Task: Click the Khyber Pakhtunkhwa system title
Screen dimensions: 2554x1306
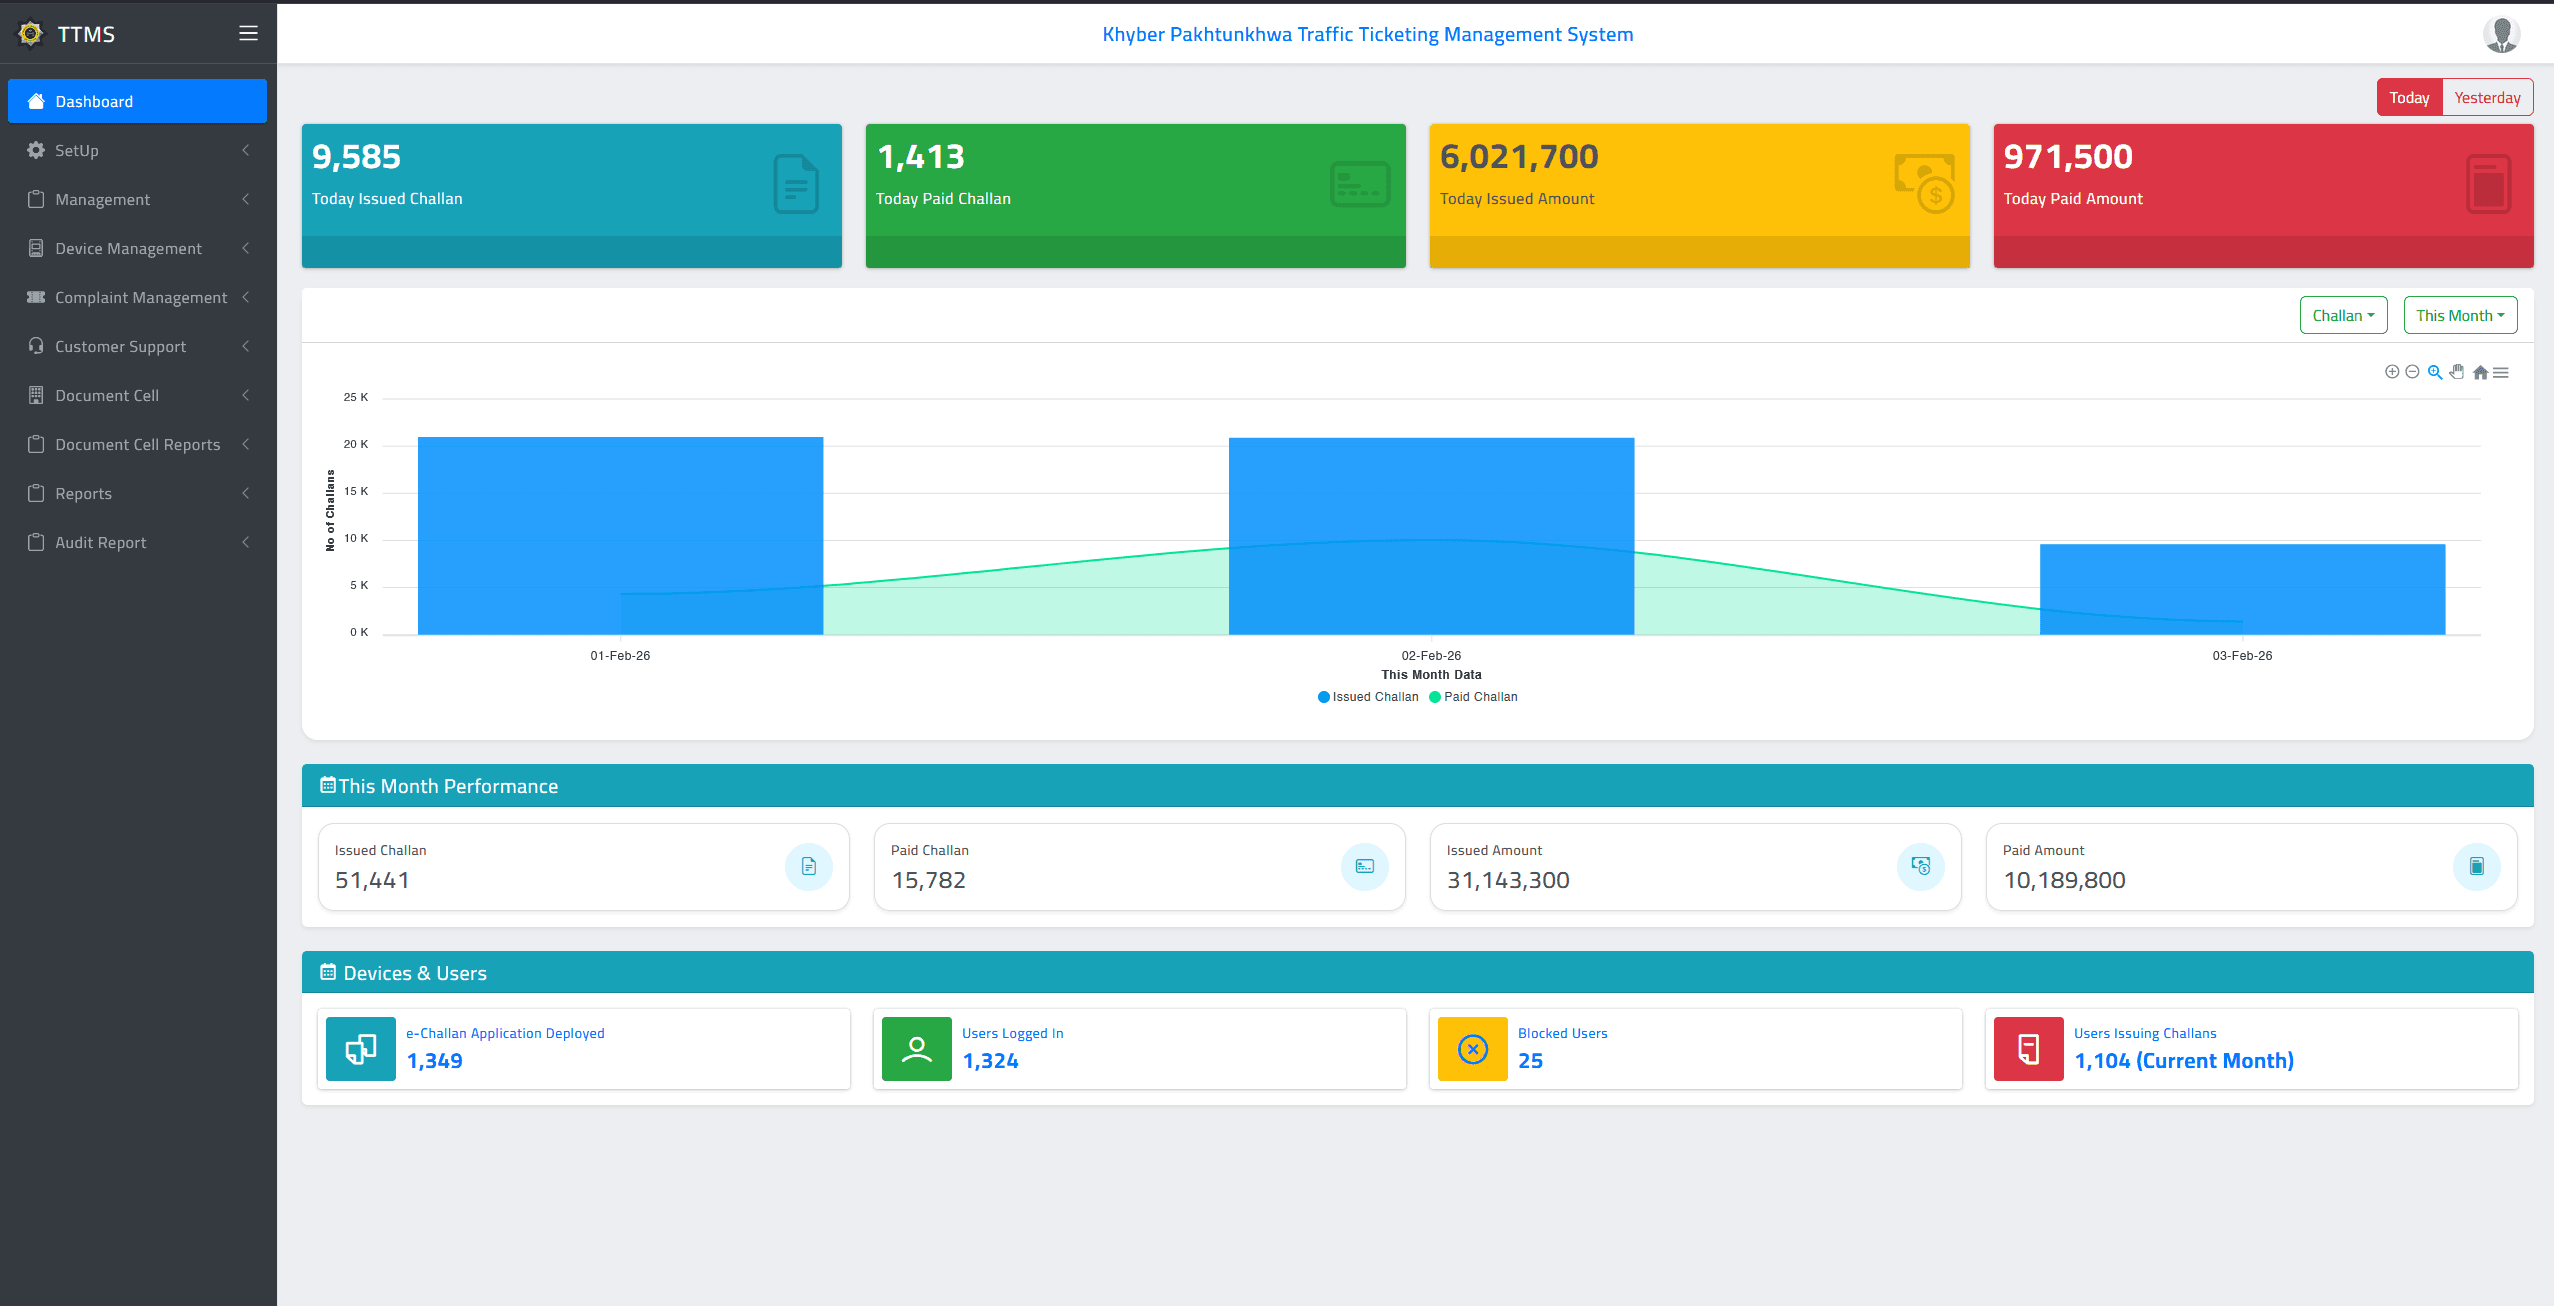Action: (x=1368, y=34)
